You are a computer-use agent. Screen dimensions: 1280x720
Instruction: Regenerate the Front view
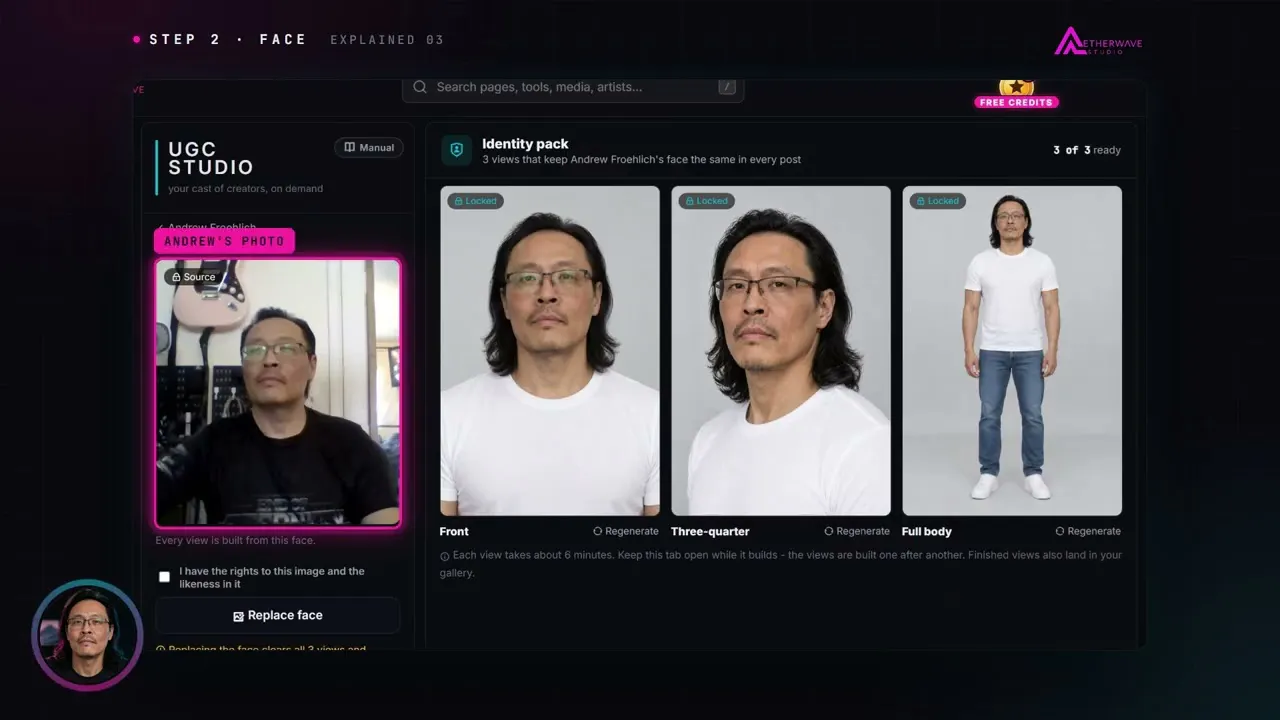pos(626,531)
